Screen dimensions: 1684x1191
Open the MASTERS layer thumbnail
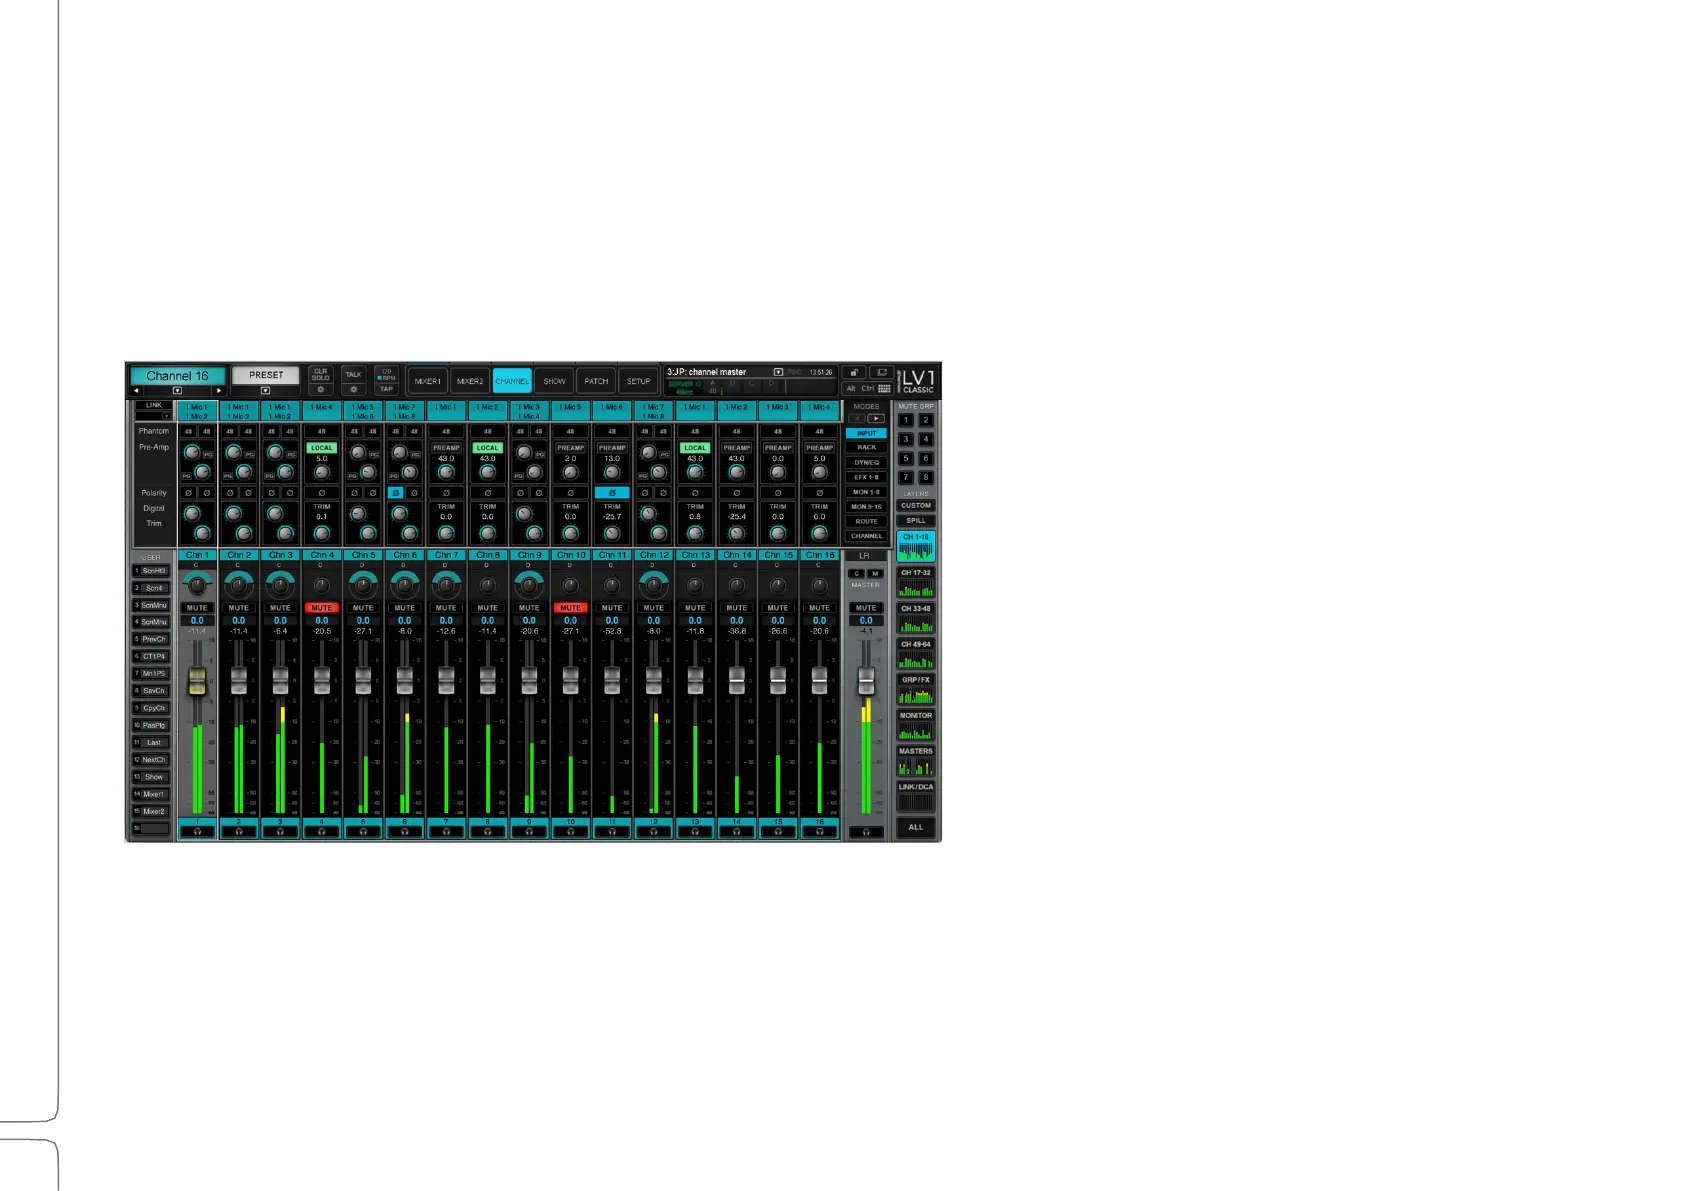click(x=915, y=762)
